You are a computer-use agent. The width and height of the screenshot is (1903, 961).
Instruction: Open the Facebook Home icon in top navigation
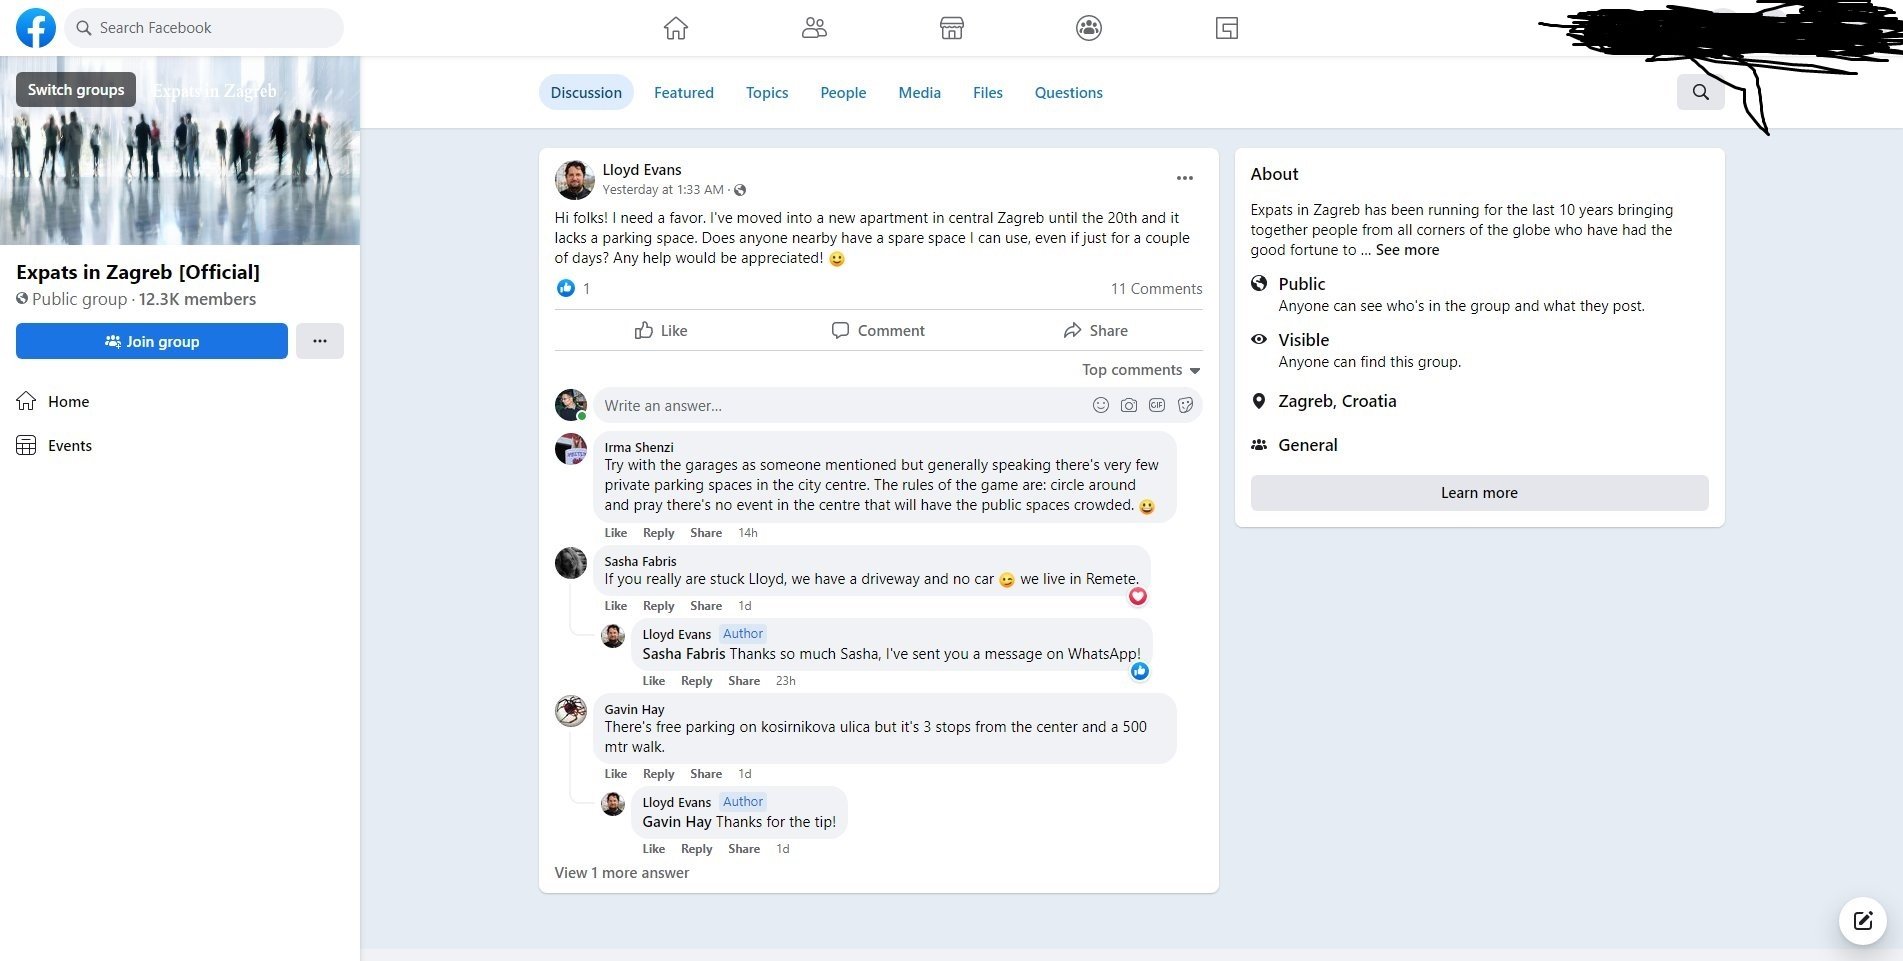[x=676, y=28]
